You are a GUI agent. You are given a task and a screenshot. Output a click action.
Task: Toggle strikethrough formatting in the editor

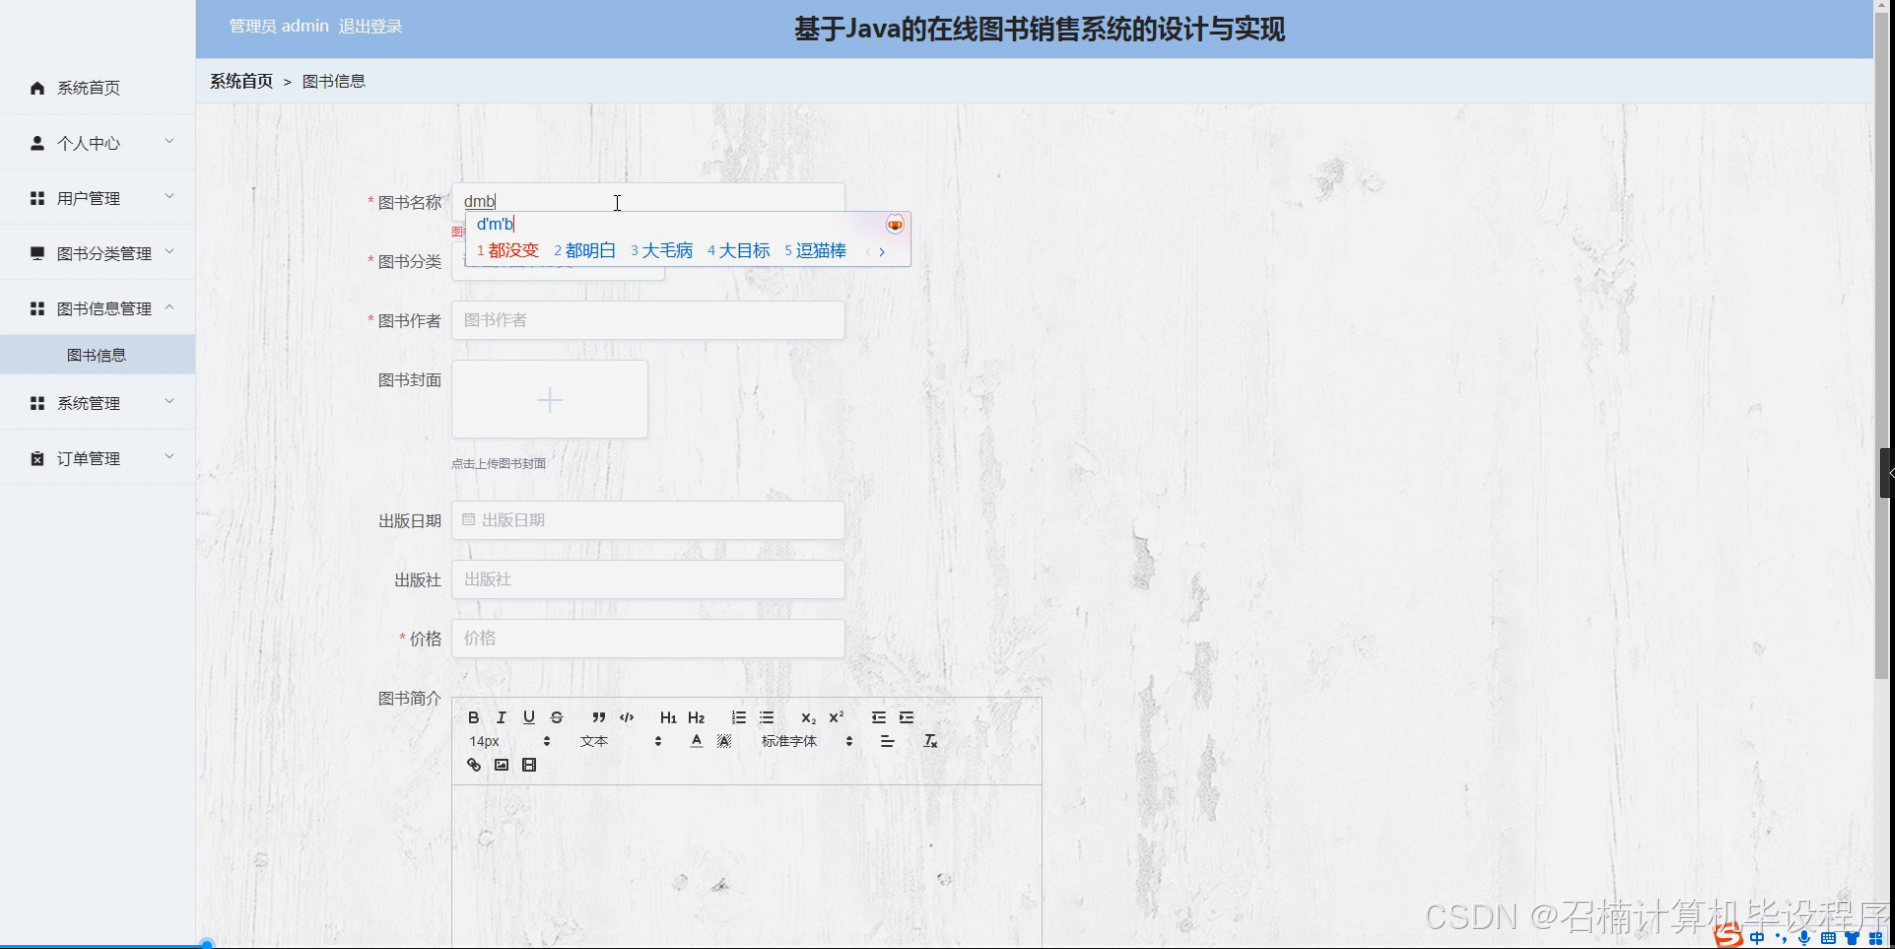557,717
